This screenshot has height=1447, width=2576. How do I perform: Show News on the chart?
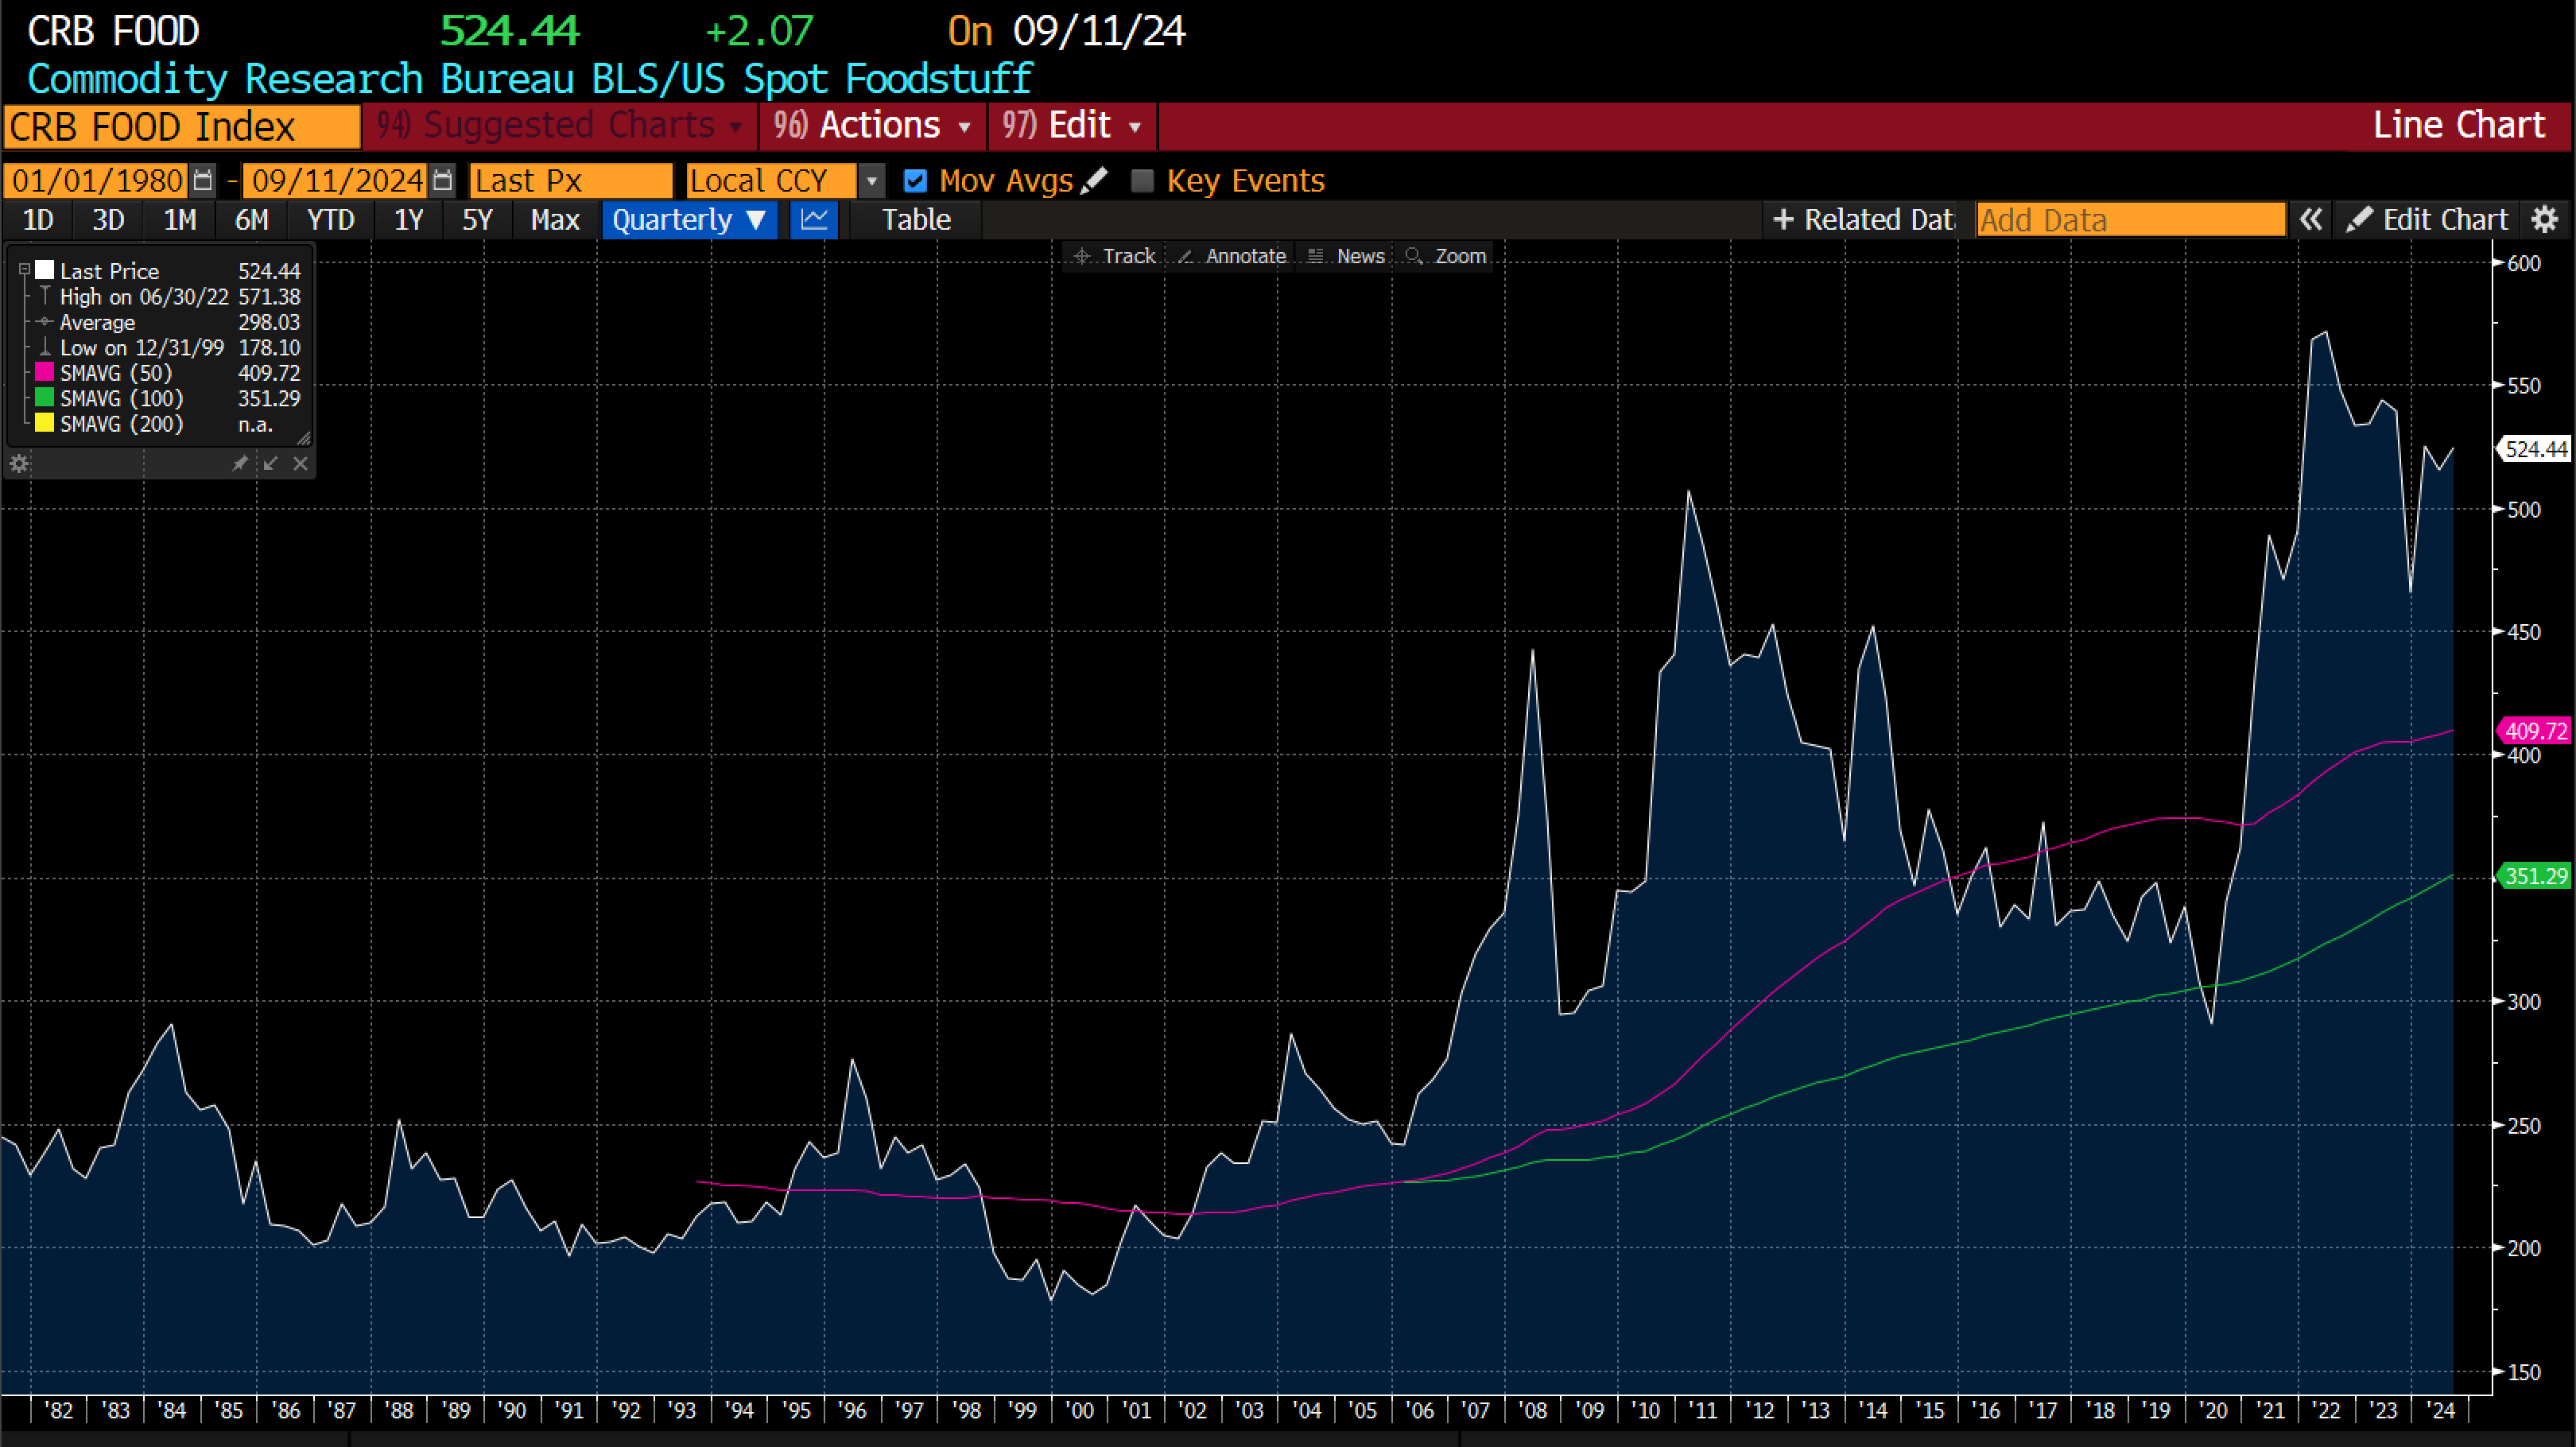pyautogui.click(x=1346, y=256)
